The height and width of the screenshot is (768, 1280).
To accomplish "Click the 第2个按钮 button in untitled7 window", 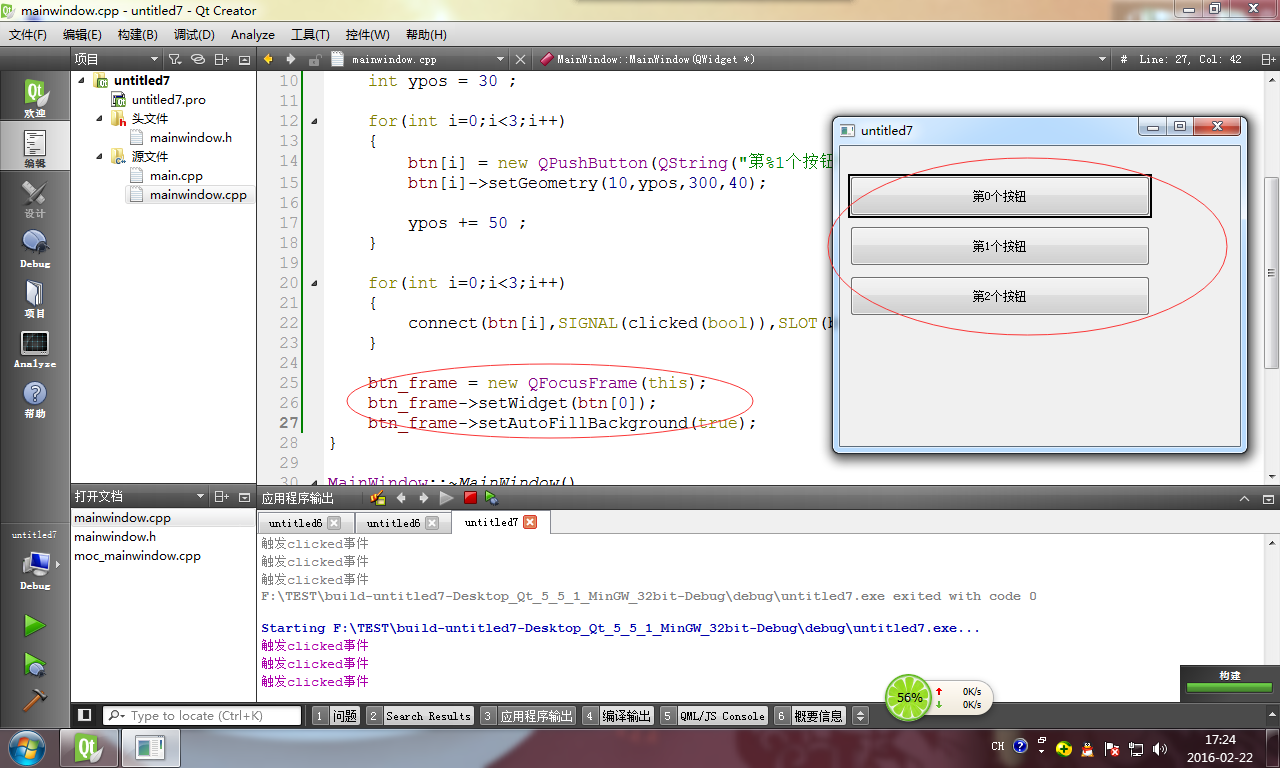I will click(999, 296).
